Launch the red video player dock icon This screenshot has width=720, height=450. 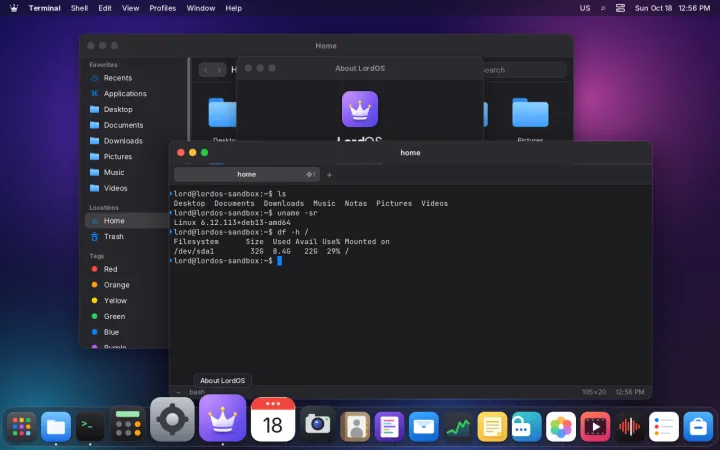point(595,427)
